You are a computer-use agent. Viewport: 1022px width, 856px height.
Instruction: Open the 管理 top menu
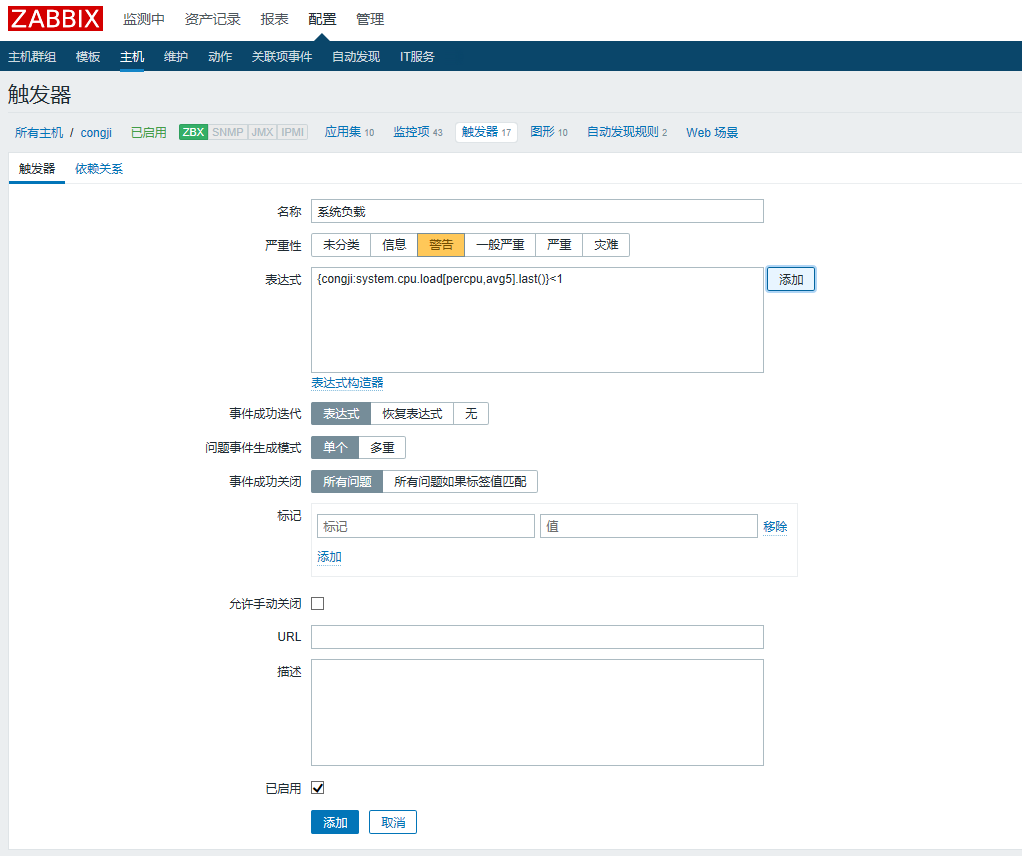370,20
